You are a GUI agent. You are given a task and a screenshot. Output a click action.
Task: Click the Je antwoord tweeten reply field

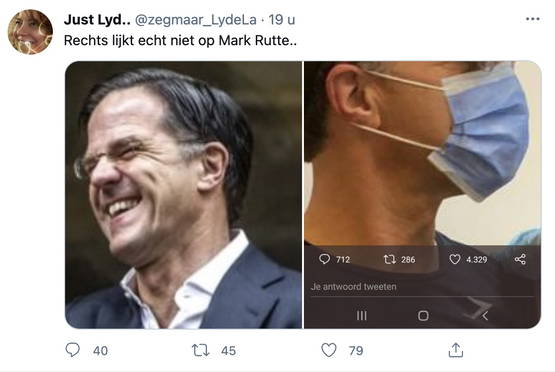422,287
